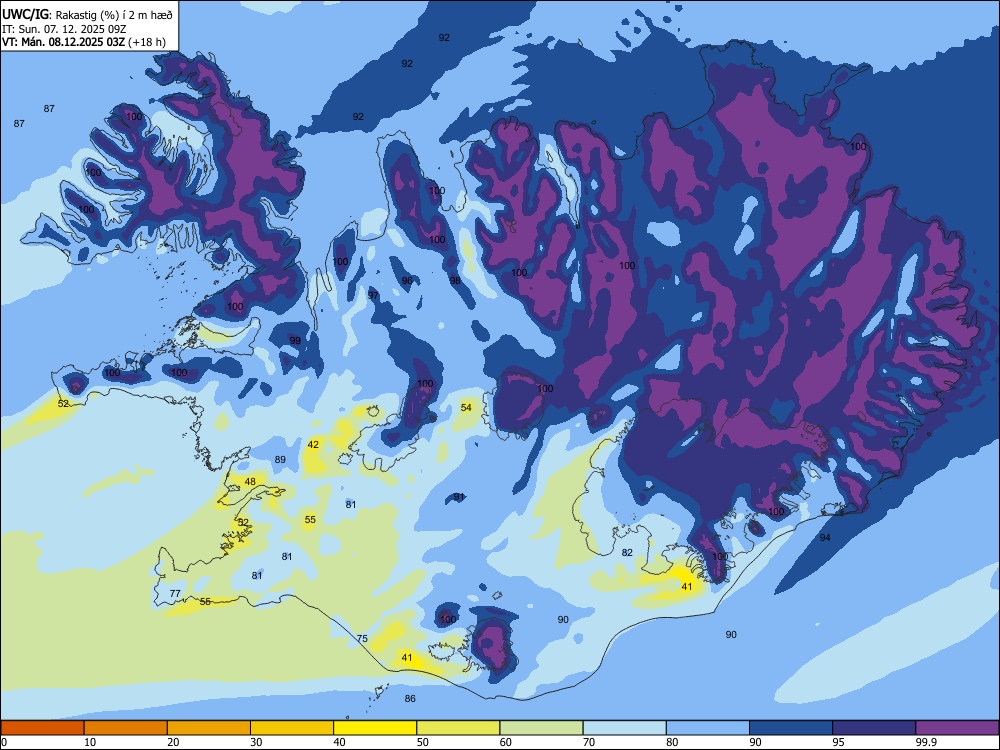Click the legend tick label '10'
The height and width of the screenshot is (750, 1000).
point(90,742)
